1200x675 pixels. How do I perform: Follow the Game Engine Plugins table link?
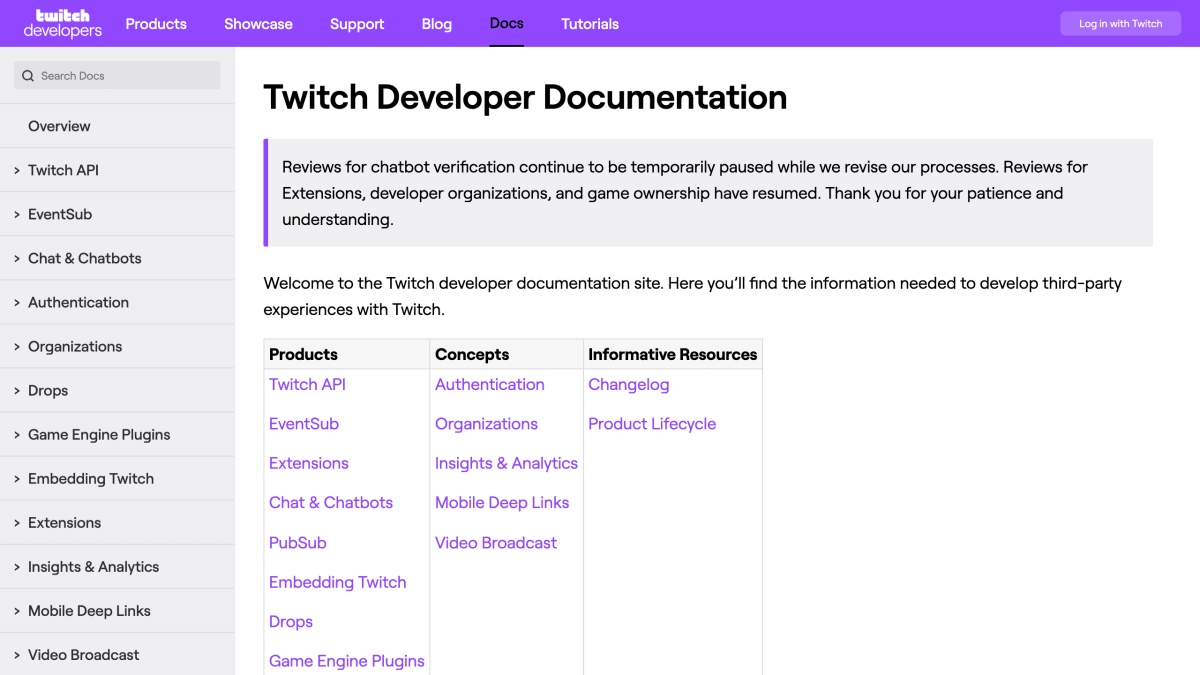347,661
